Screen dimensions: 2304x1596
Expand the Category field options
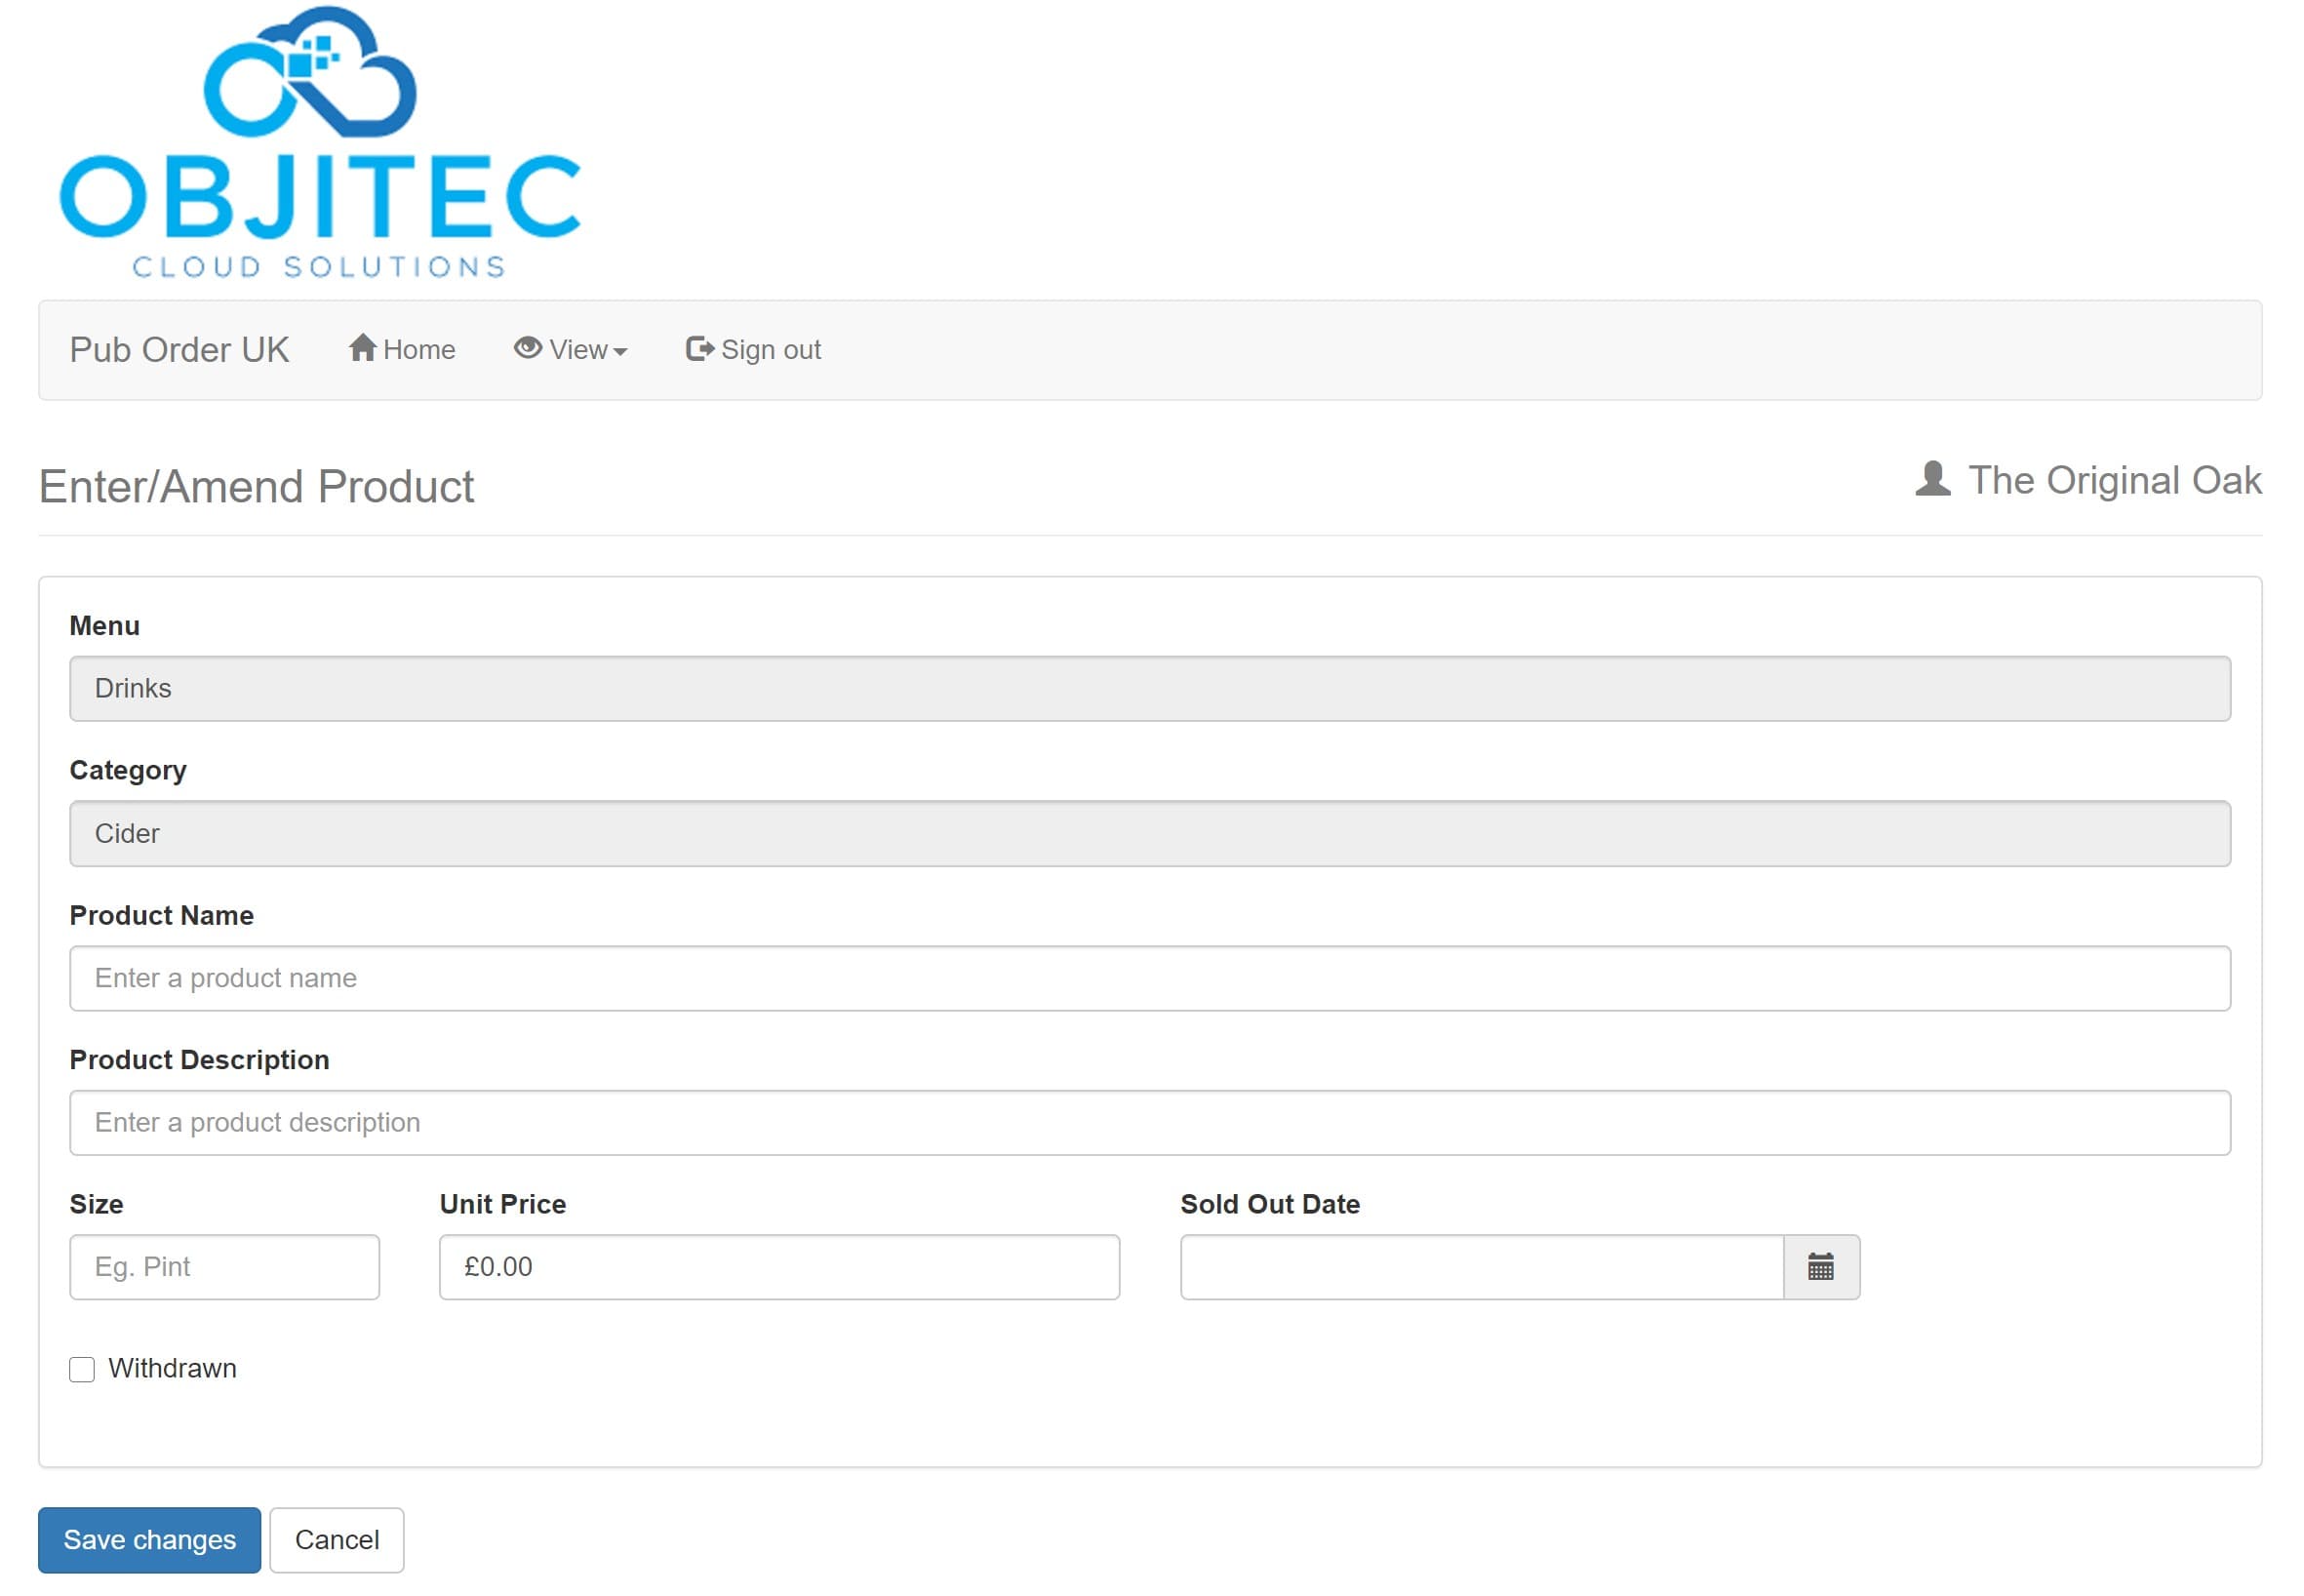pyautogui.click(x=1150, y=833)
